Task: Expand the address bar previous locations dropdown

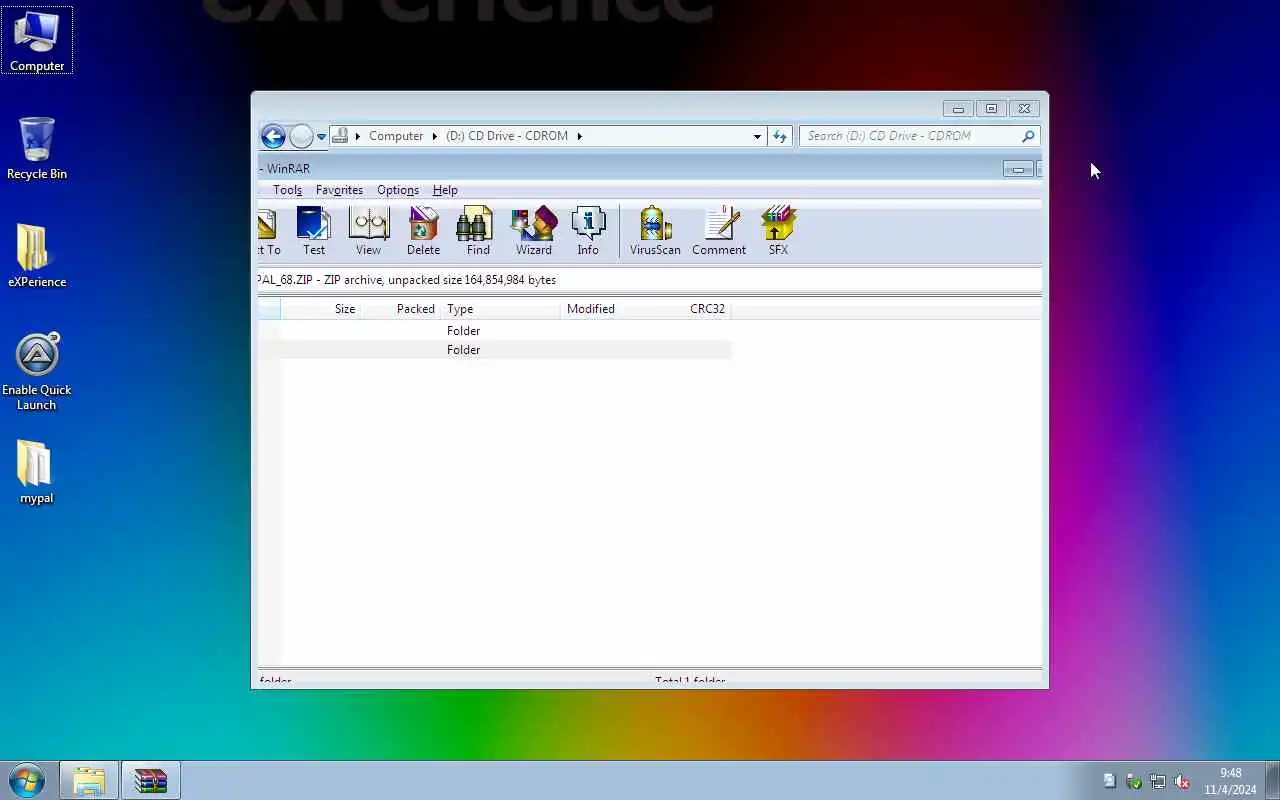Action: point(757,136)
